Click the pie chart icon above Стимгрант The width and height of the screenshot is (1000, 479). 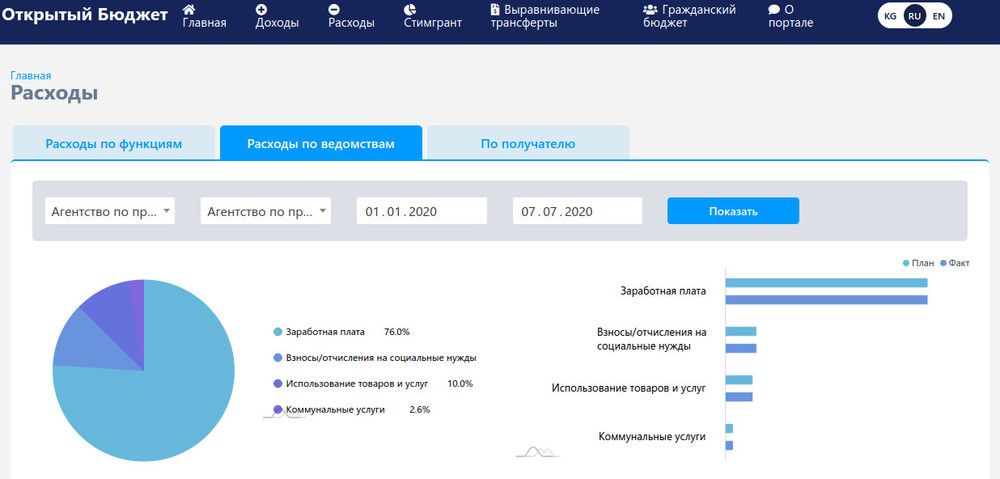(x=410, y=9)
